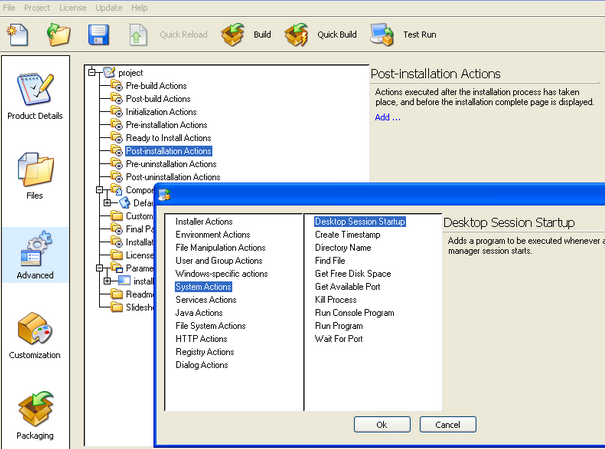605x449 pixels.
Task: Select Desktop Session Startup action
Action: (x=360, y=221)
